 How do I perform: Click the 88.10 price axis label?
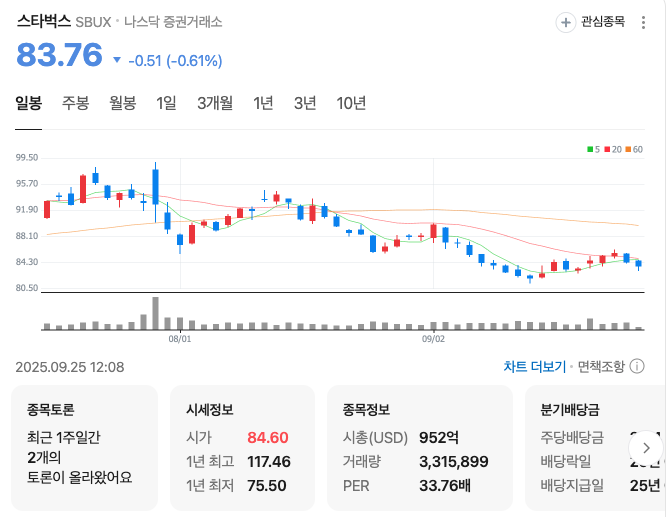(x=27, y=236)
